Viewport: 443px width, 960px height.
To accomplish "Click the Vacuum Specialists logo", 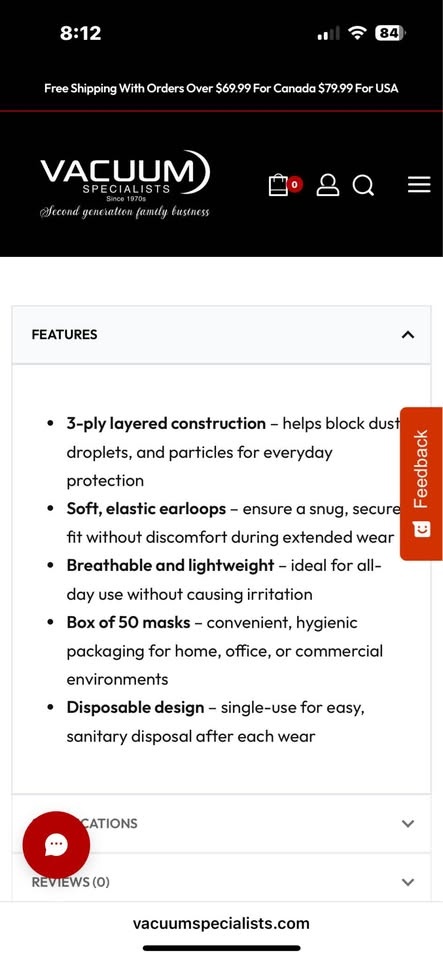I will click(125, 184).
